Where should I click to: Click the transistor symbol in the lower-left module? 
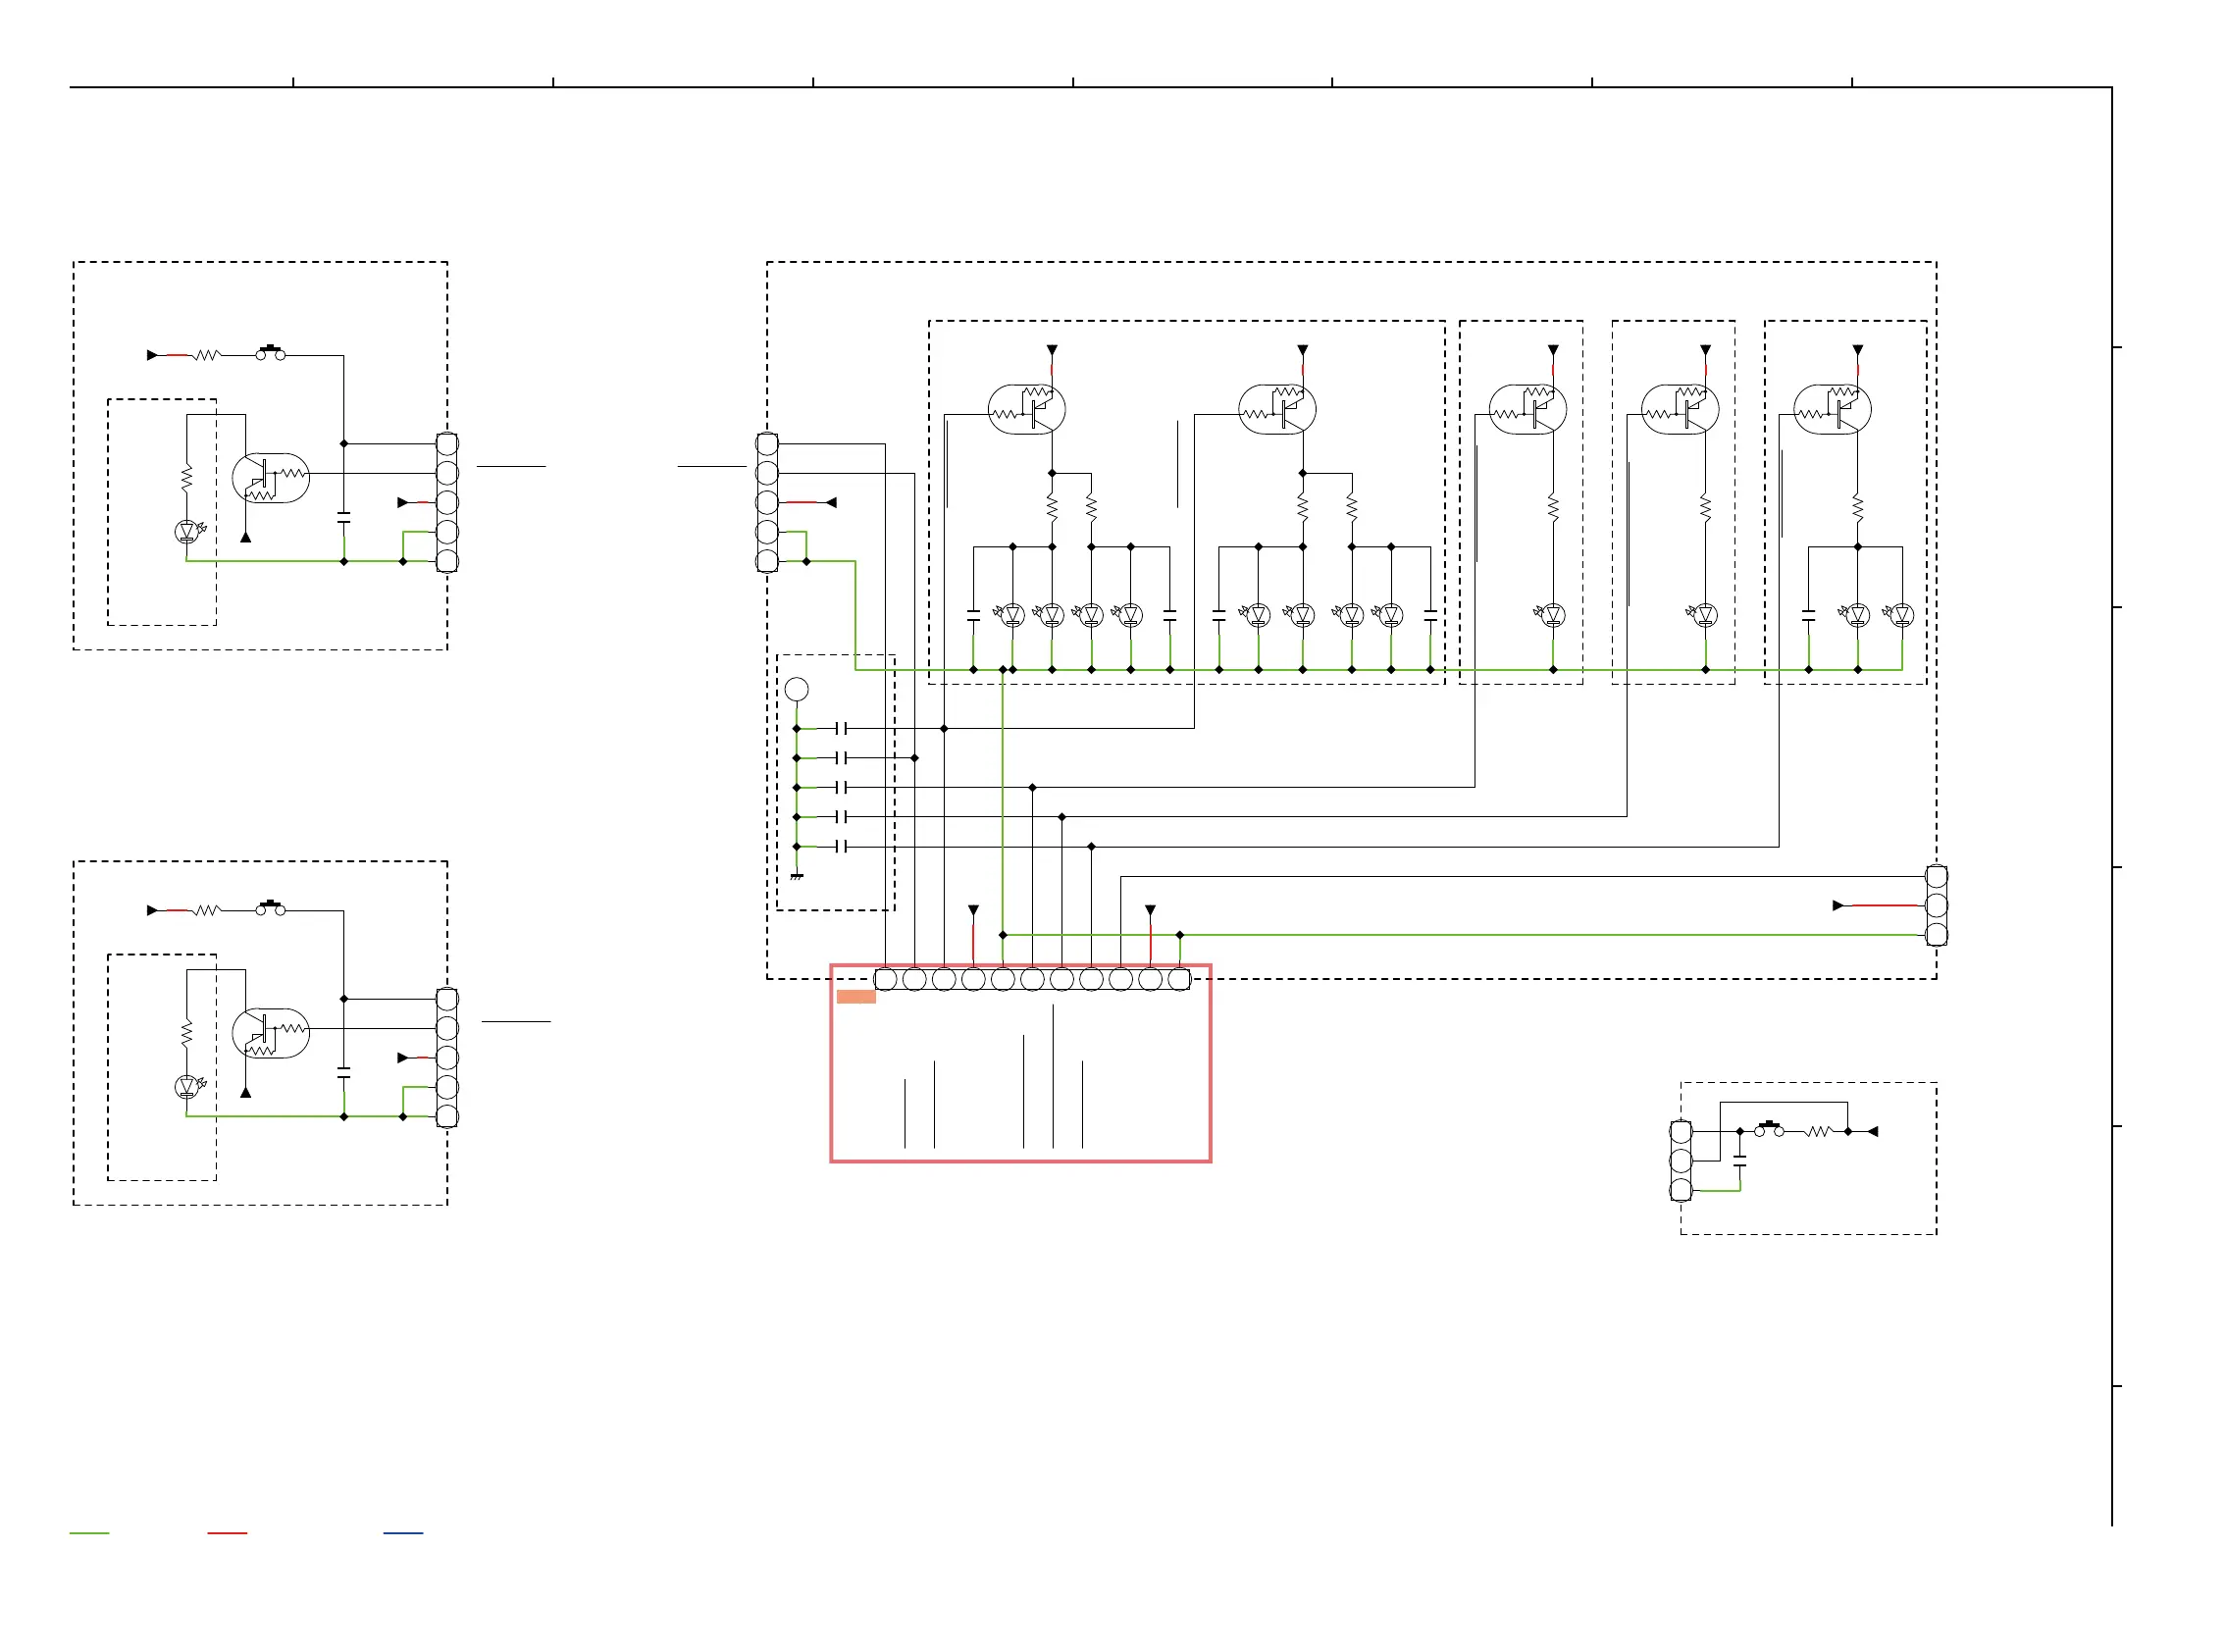tap(271, 1033)
